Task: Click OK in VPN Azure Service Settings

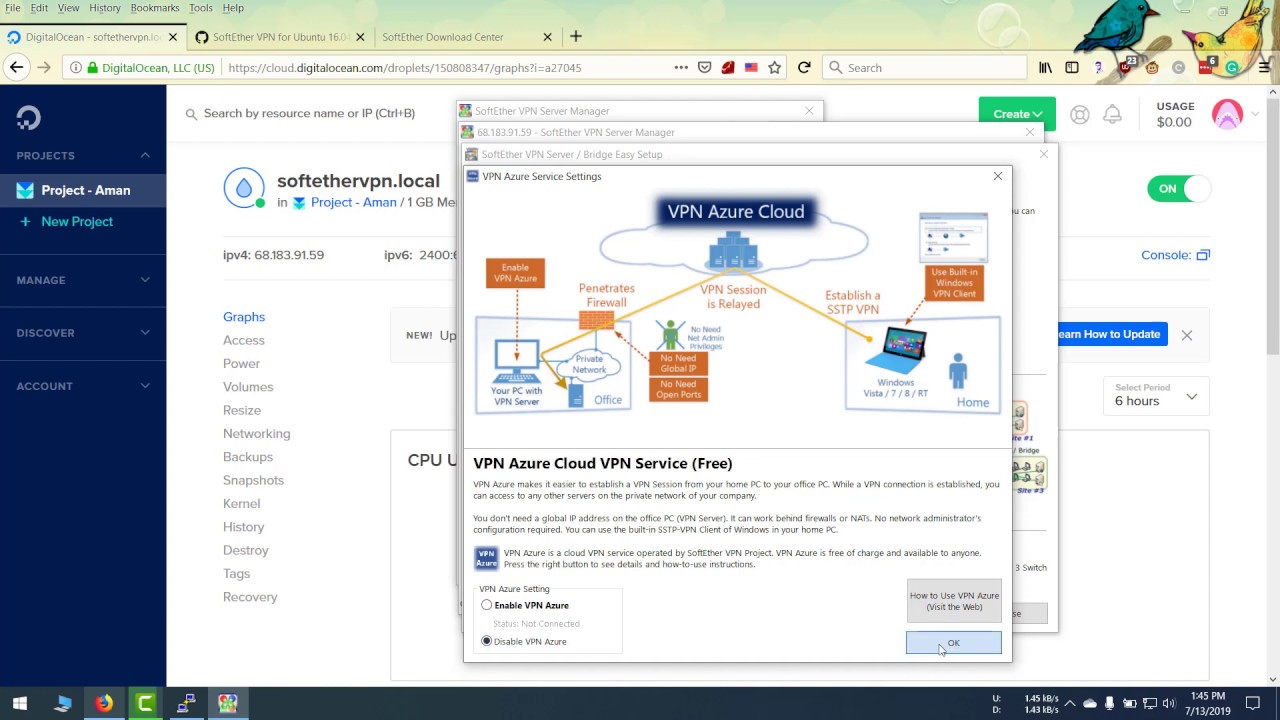Action: (953, 643)
